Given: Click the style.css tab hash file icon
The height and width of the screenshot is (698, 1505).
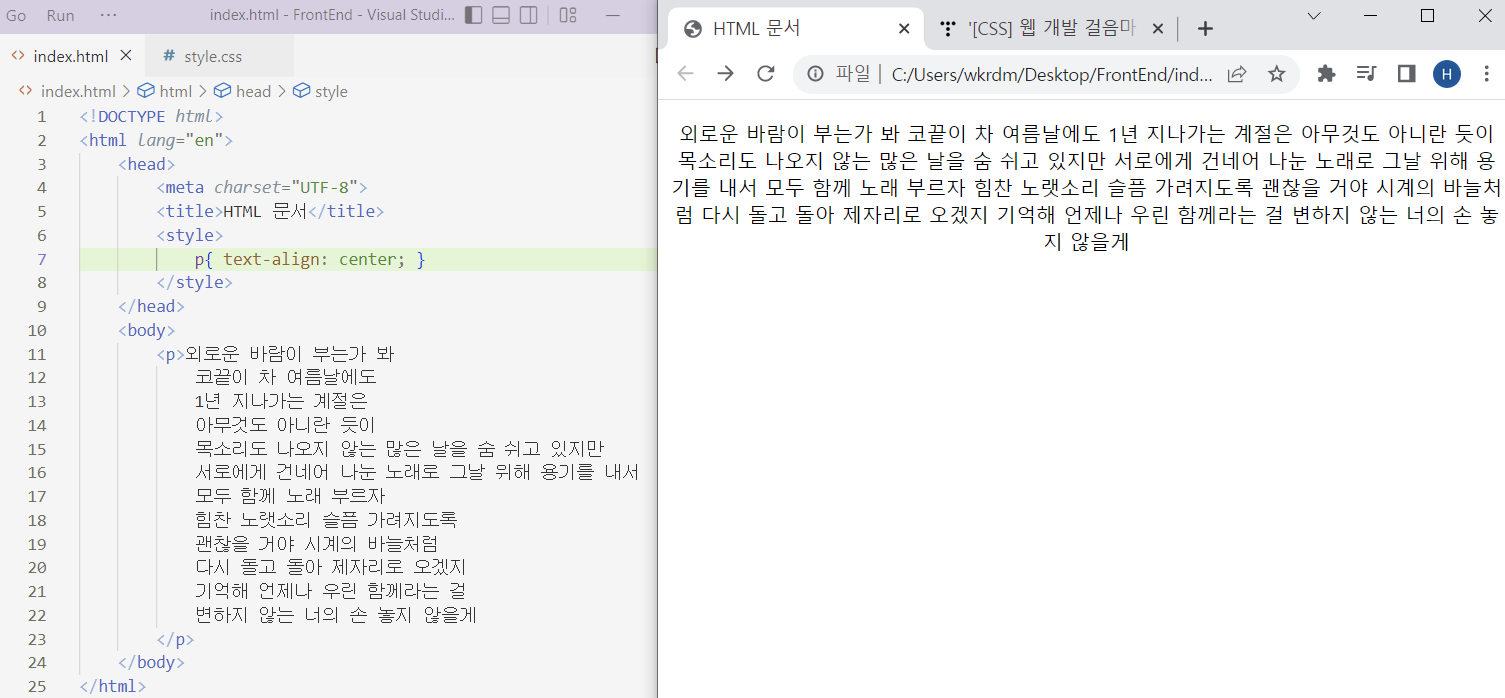Looking at the screenshot, I should (168, 56).
